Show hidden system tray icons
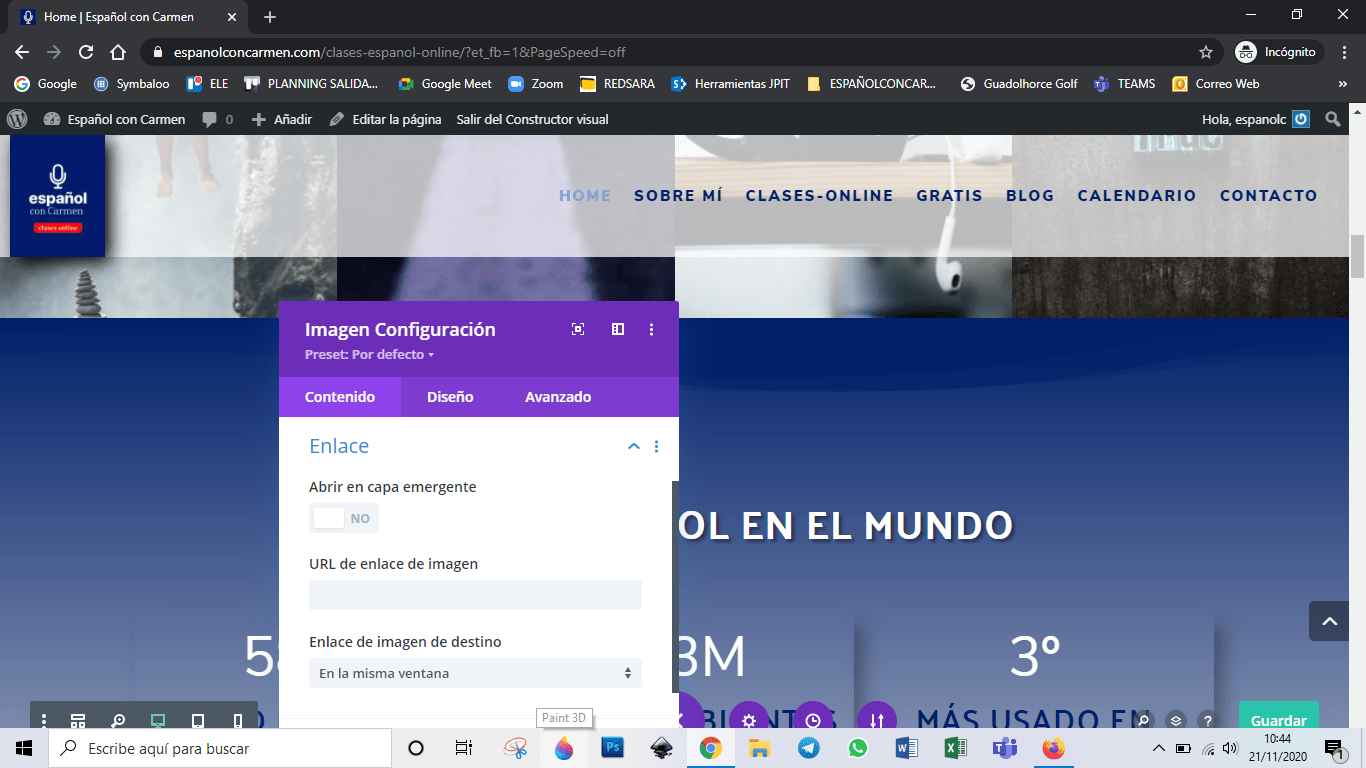Image resolution: width=1366 pixels, height=768 pixels. (x=1159, y=748)
